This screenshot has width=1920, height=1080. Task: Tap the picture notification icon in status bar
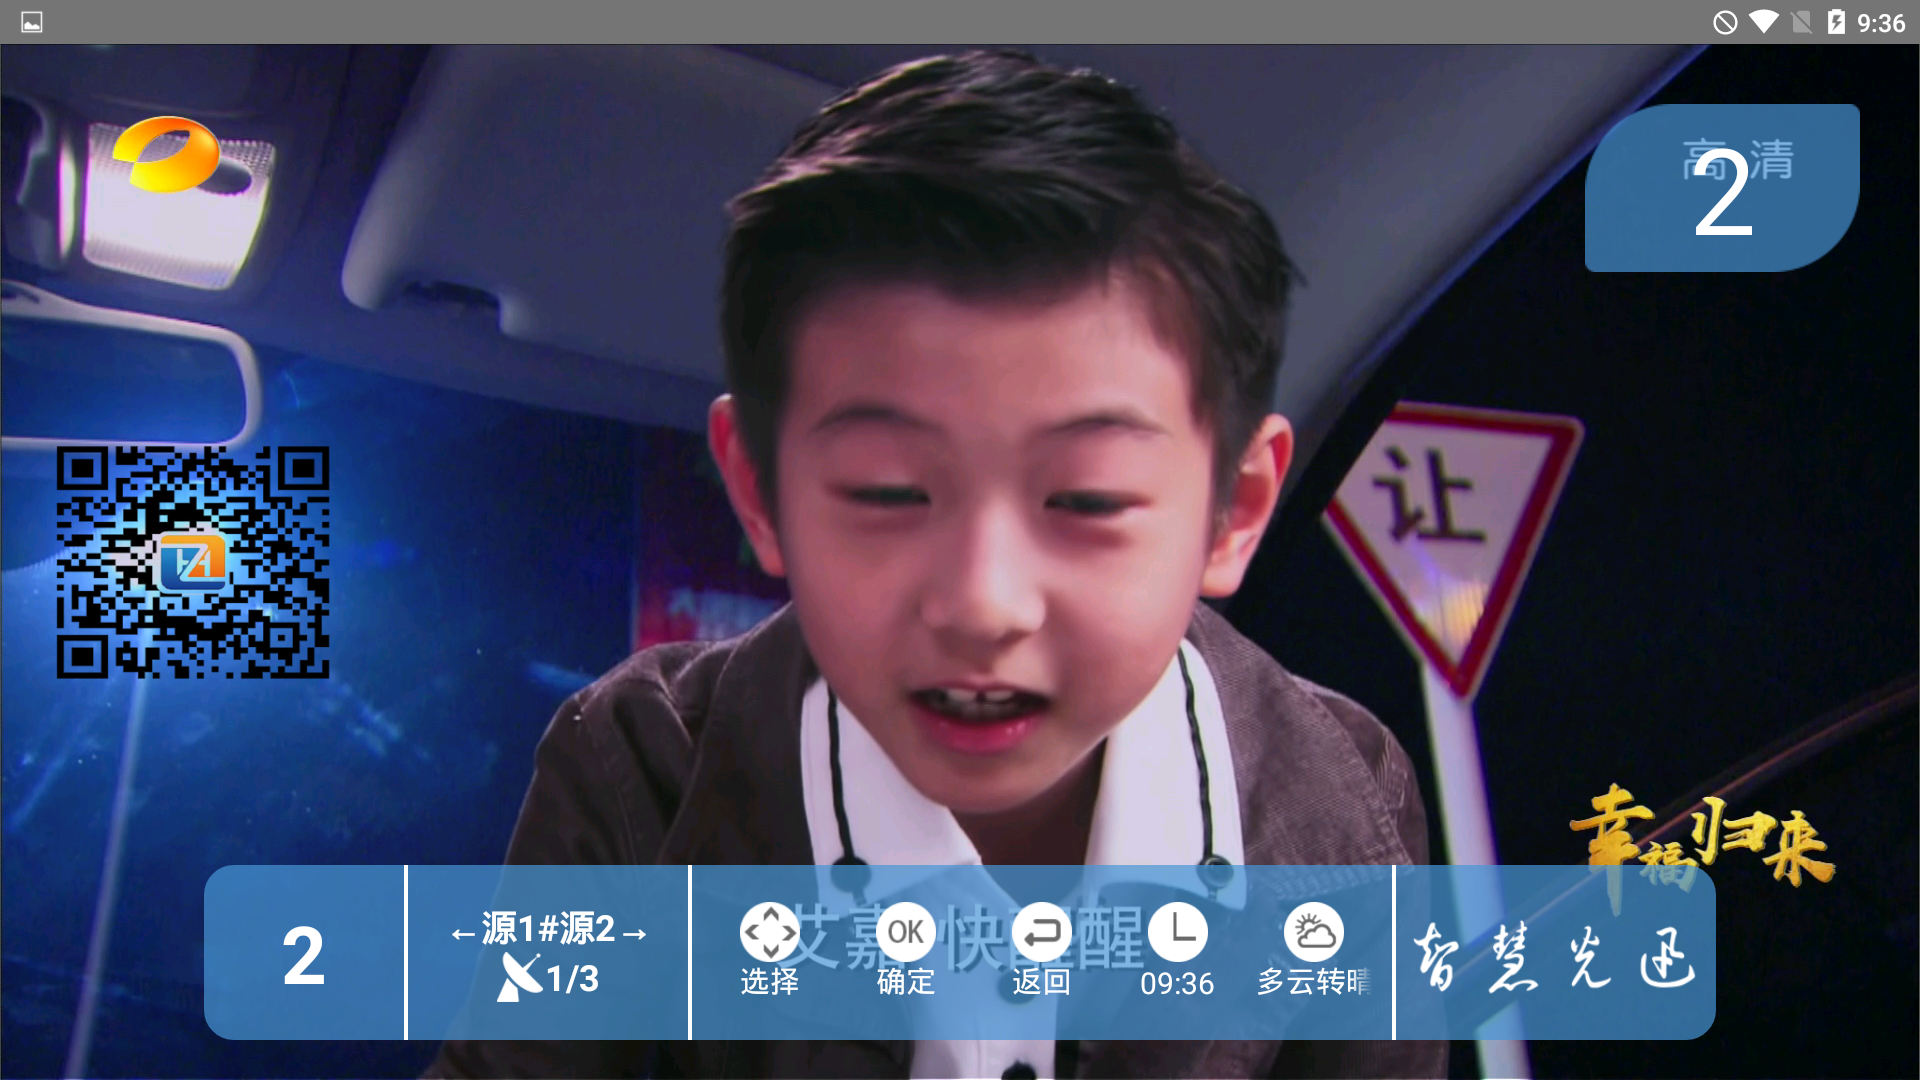point(32,22)
